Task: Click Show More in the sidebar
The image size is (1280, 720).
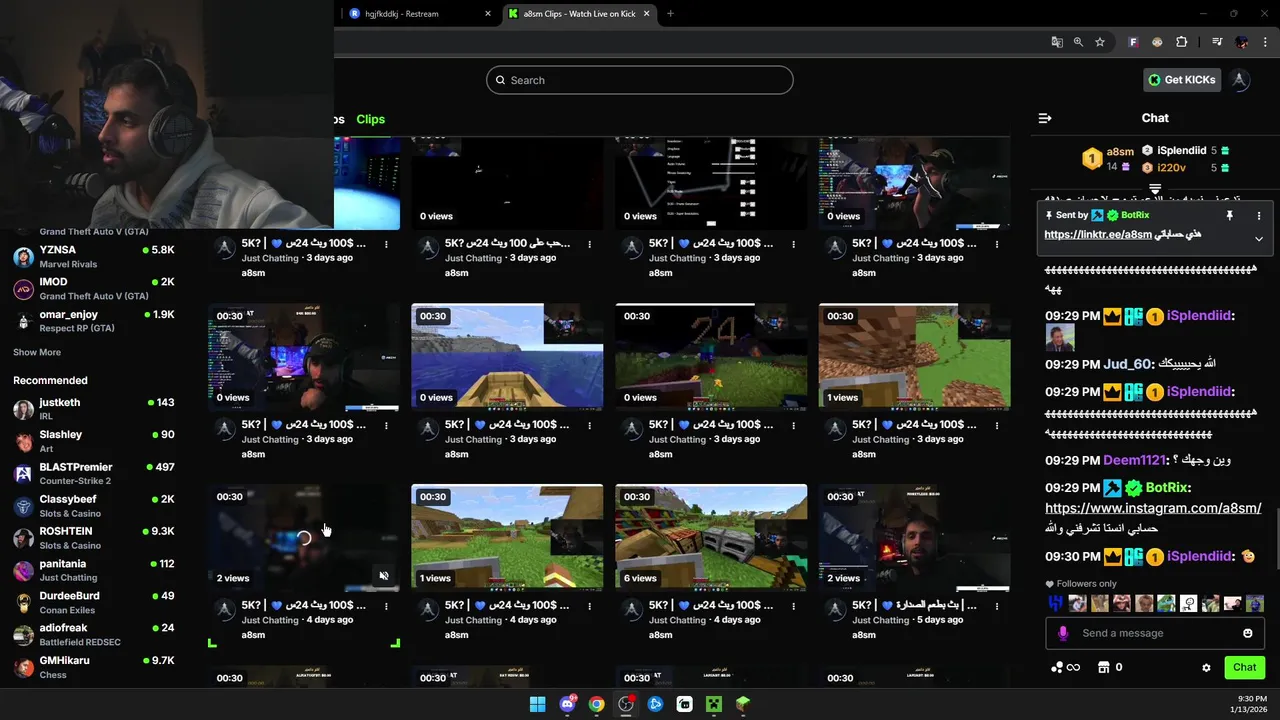Action: [37, 352]
